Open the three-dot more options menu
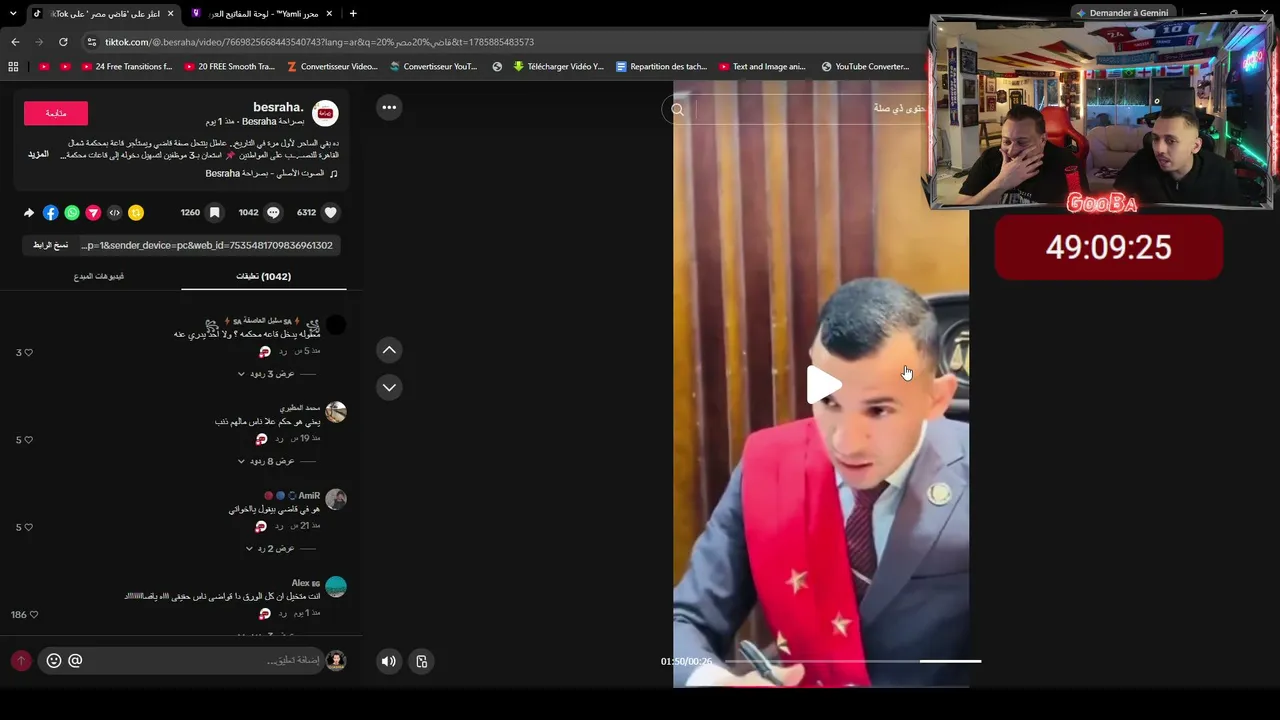This screenshot has width=1280, height=720. [x=389, y=107]
